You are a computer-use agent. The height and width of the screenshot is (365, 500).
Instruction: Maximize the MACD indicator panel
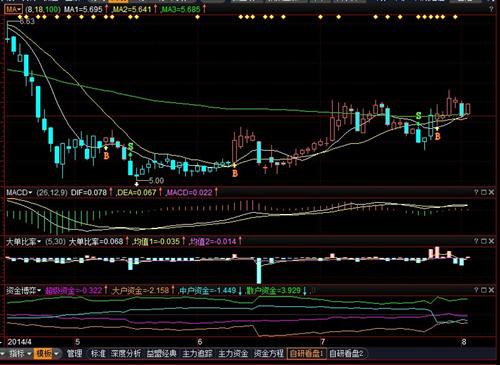click(x=484, y=192)
